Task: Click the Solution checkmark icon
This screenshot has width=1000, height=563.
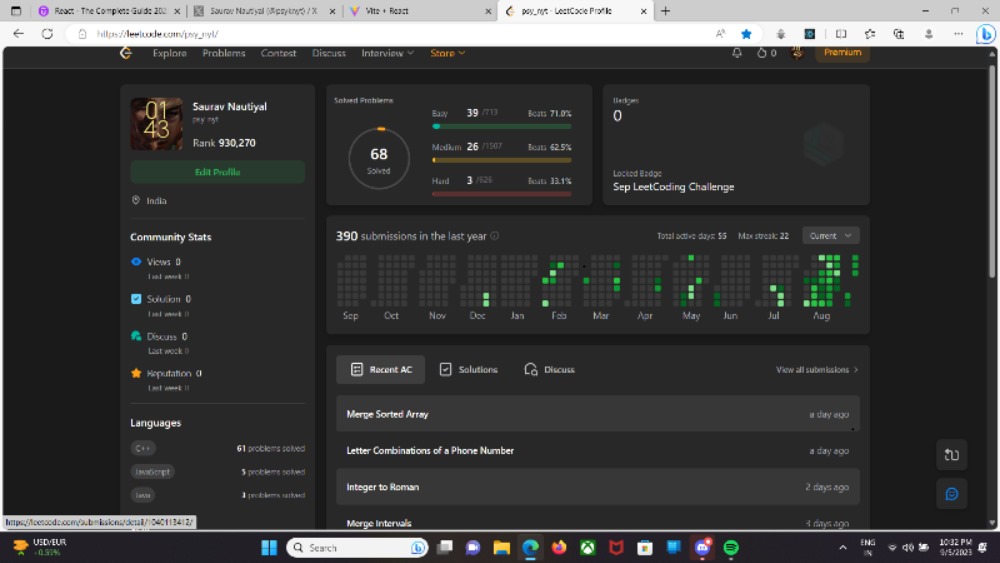Action: [136, 298]
